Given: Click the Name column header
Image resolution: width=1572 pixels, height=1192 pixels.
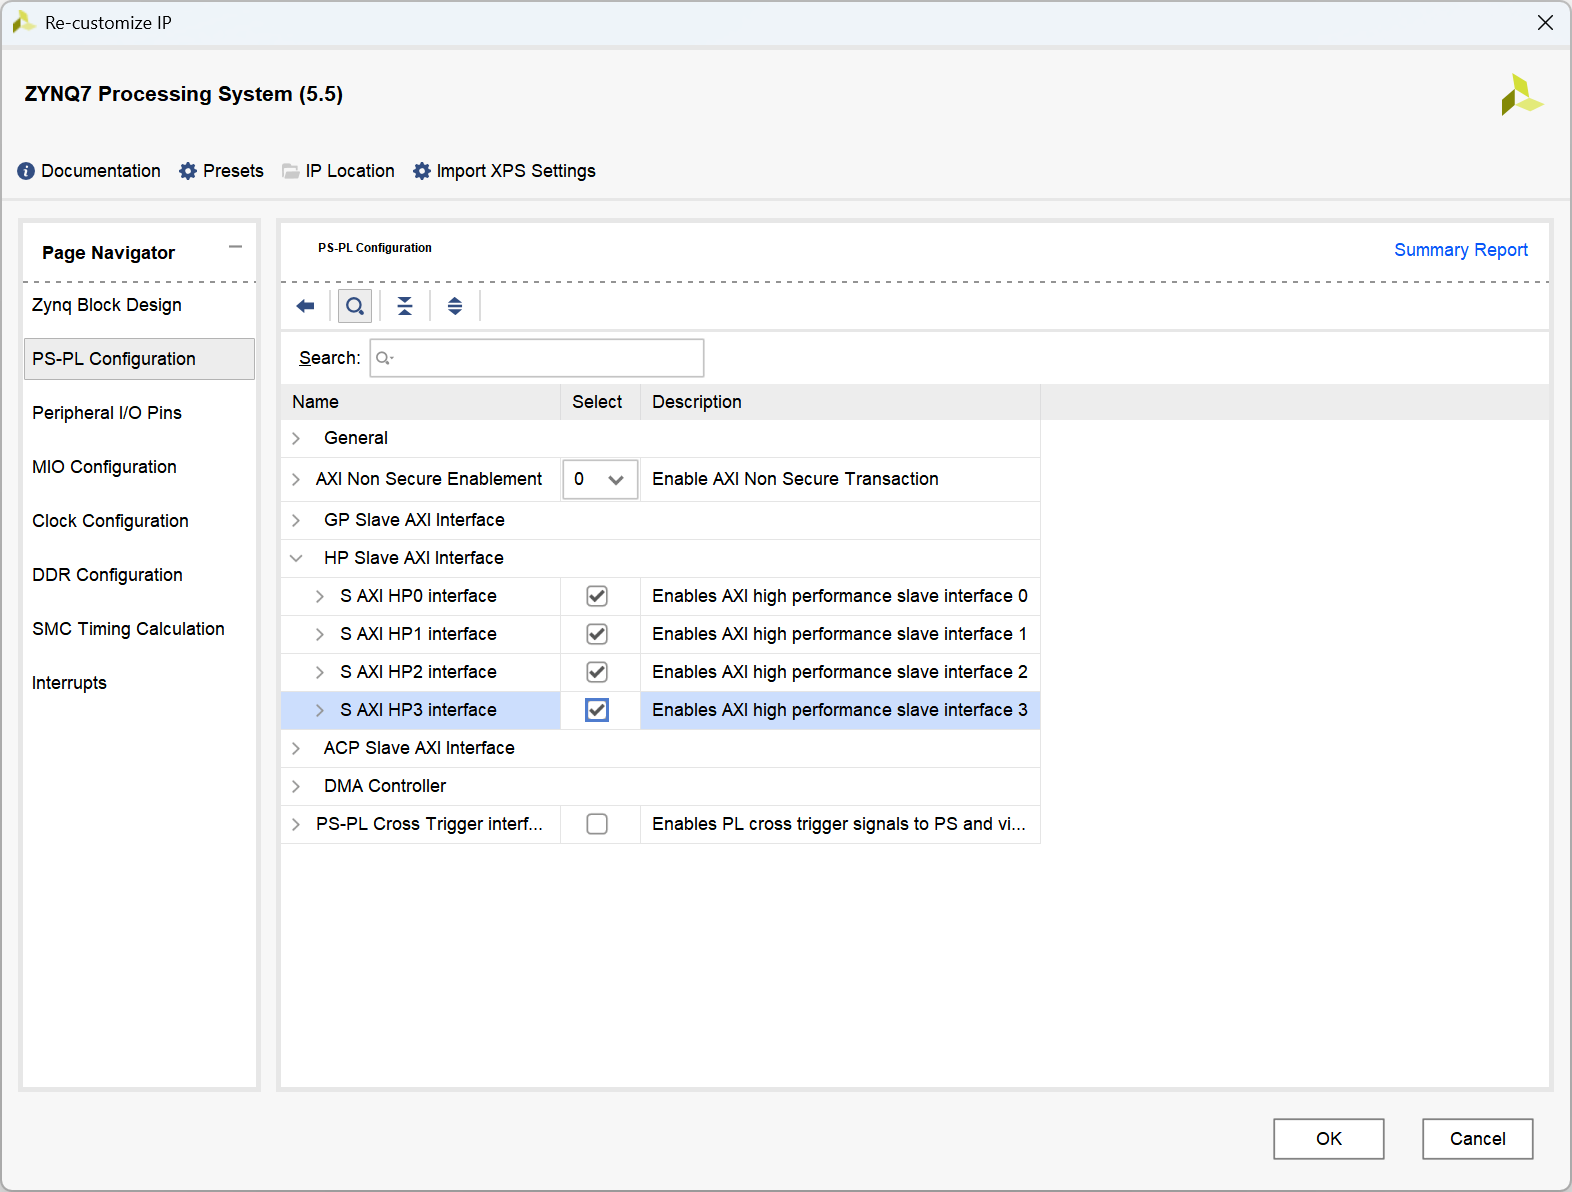Looking at the screenshot, I should point(421,402).
